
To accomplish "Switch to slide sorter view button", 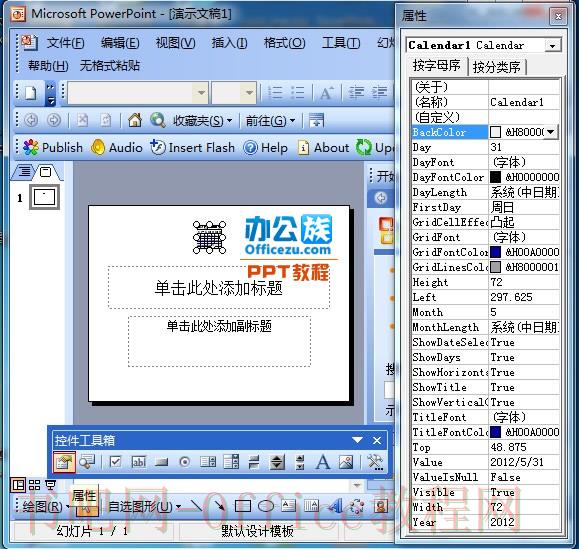I will click(34, 485).
